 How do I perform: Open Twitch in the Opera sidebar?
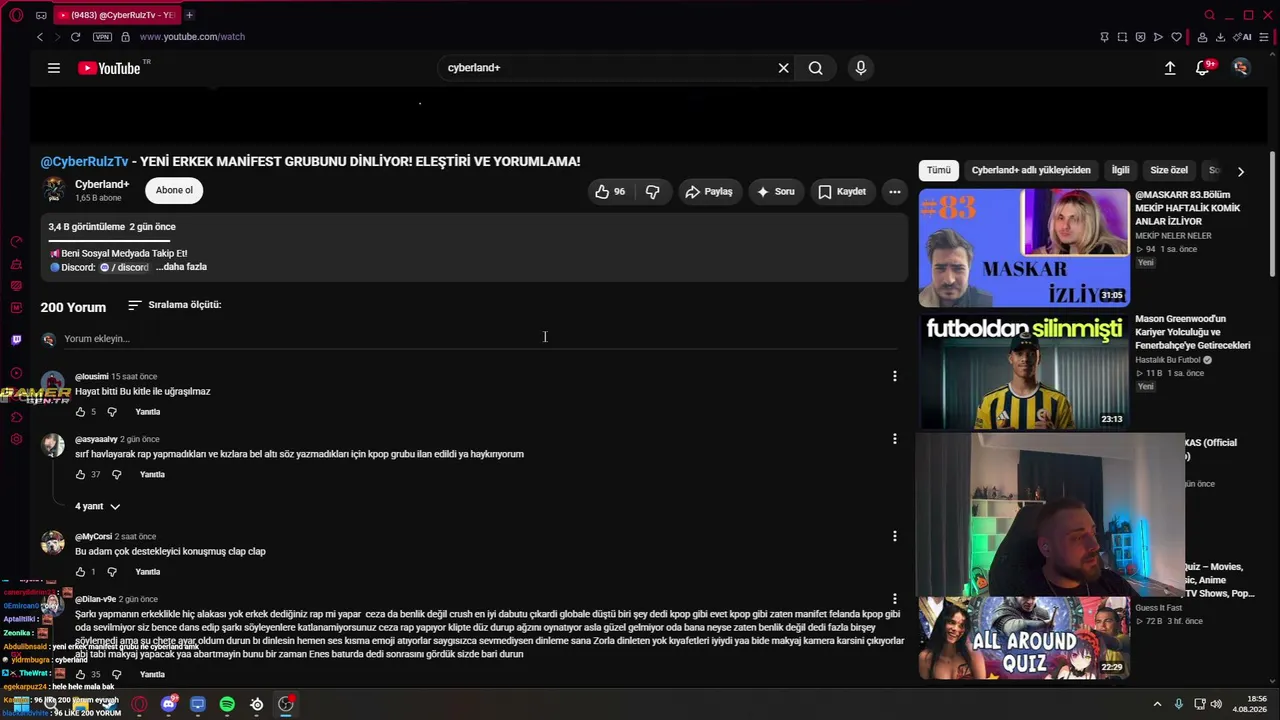coord(16,340)
